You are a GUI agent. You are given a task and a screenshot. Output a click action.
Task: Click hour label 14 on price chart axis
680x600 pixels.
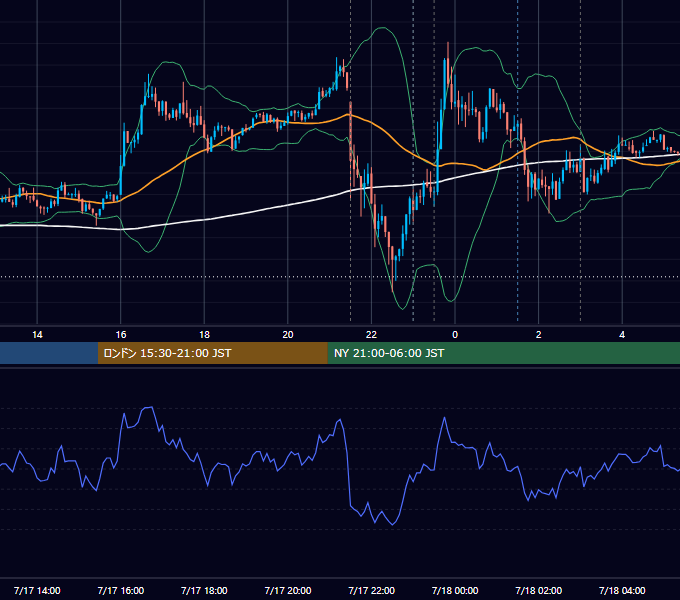(37, 335)
